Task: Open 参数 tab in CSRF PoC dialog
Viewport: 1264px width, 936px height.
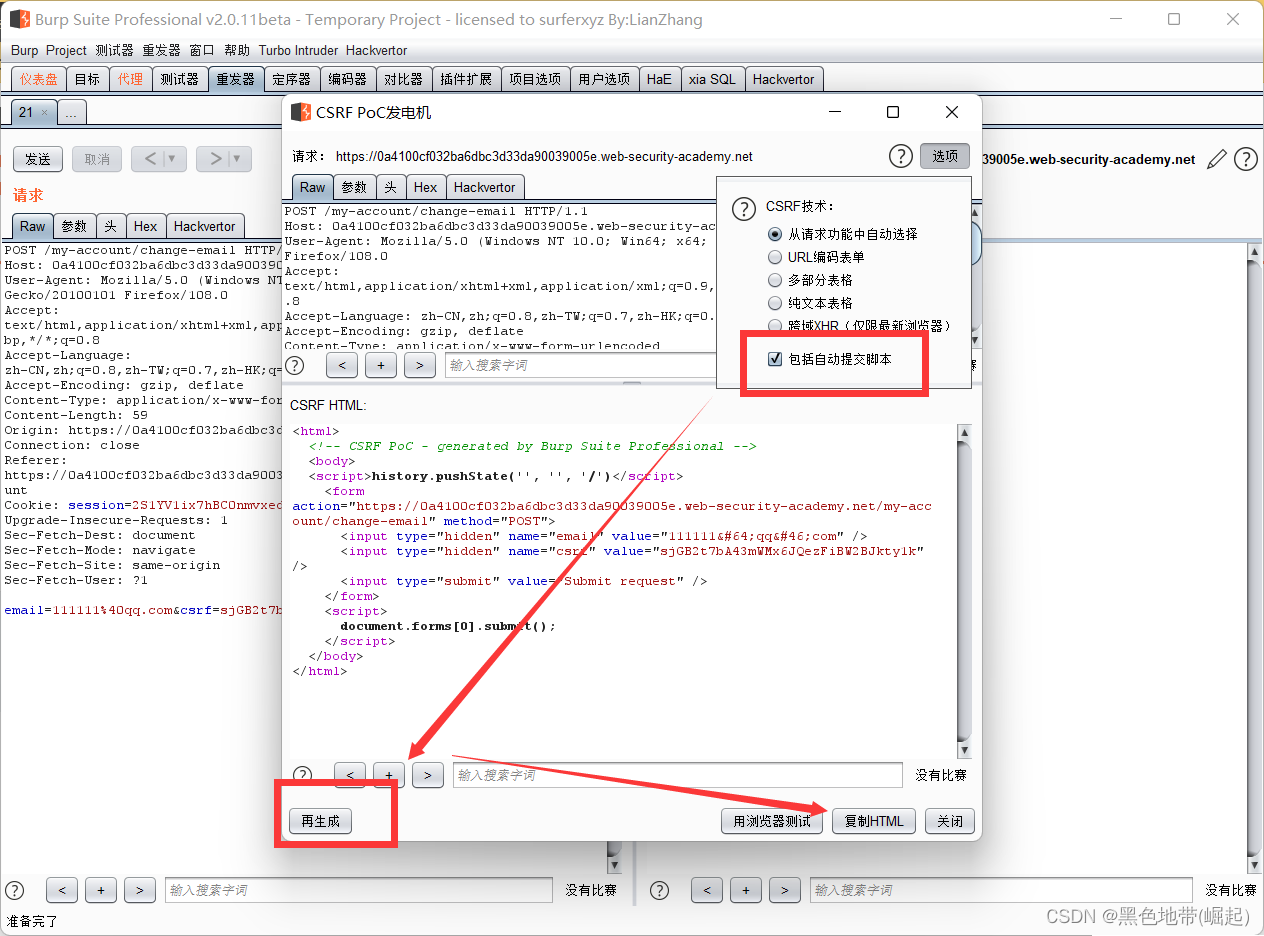Action: 354,187
